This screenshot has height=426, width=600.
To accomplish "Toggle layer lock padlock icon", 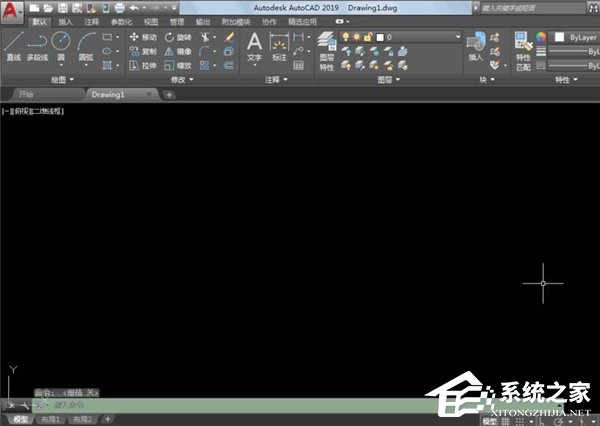I will (x=368, y=37).
